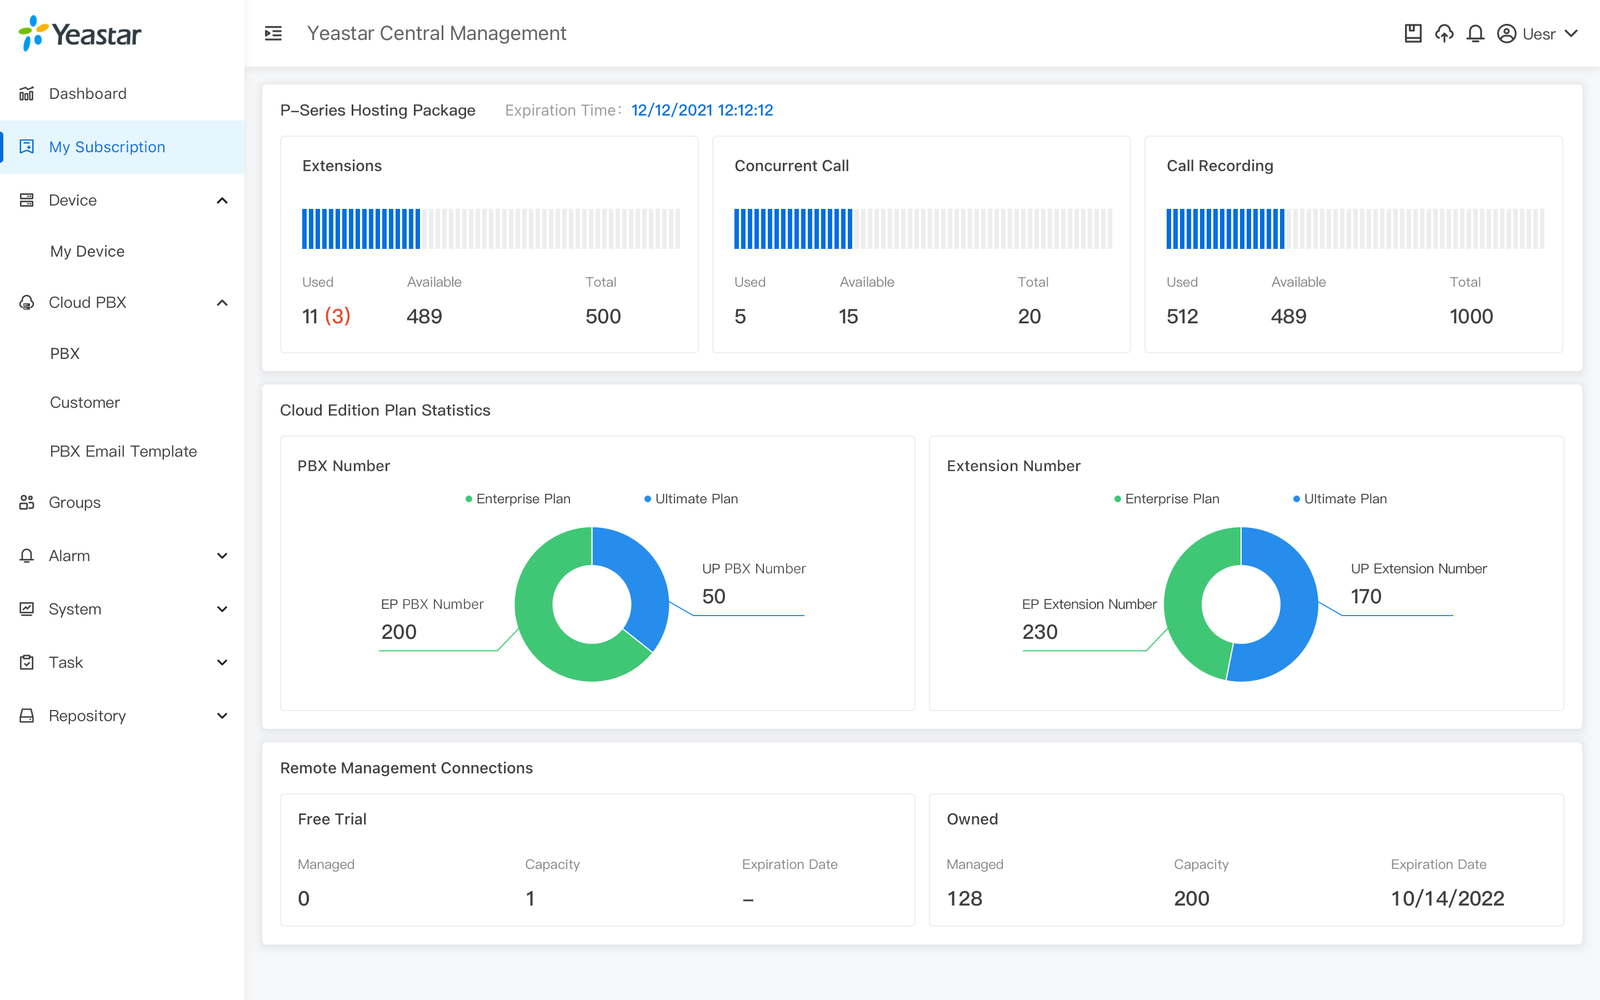Collapse the Device menu chevron

pos(222,201)
